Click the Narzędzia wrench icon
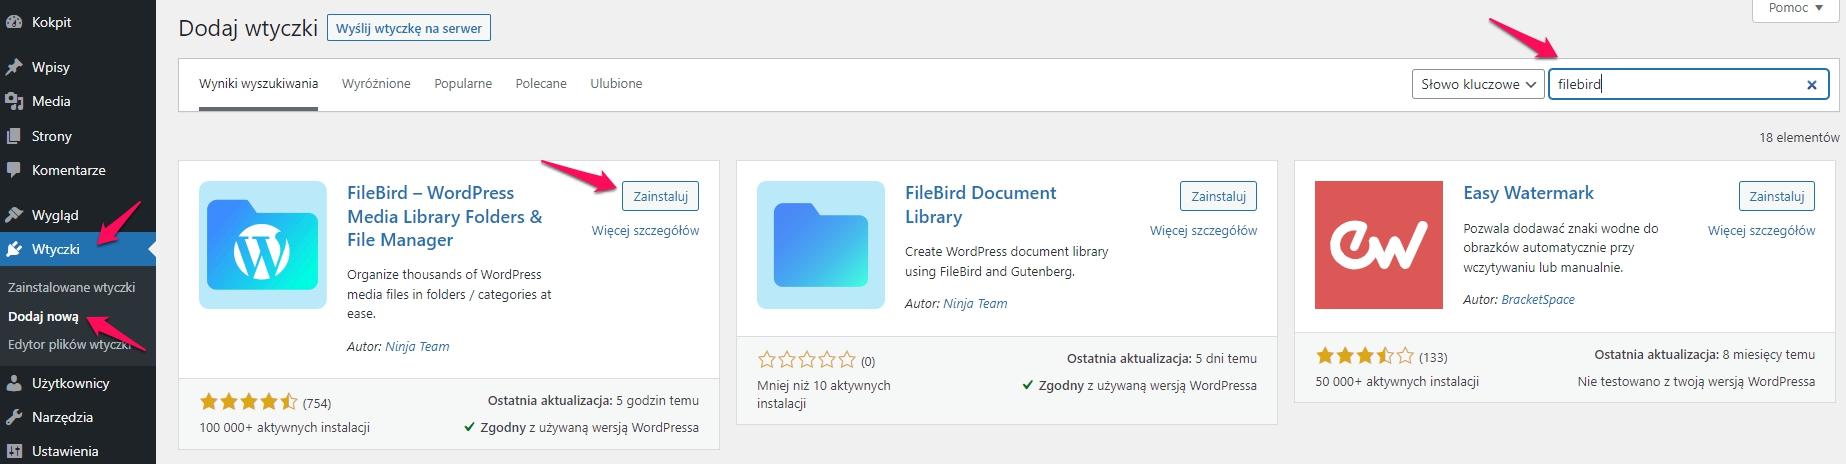 (14, 417)
